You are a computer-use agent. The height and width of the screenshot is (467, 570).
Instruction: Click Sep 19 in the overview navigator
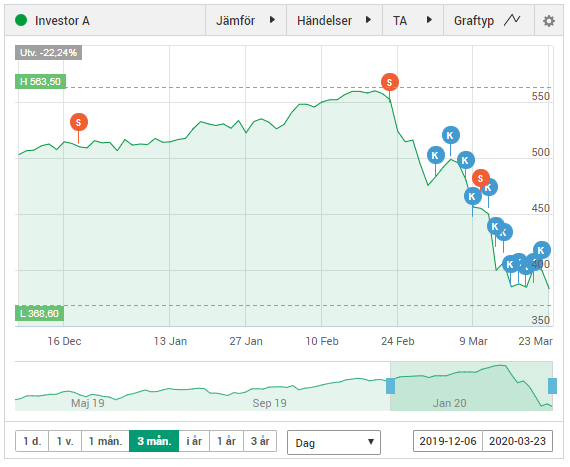coord(269,403)
